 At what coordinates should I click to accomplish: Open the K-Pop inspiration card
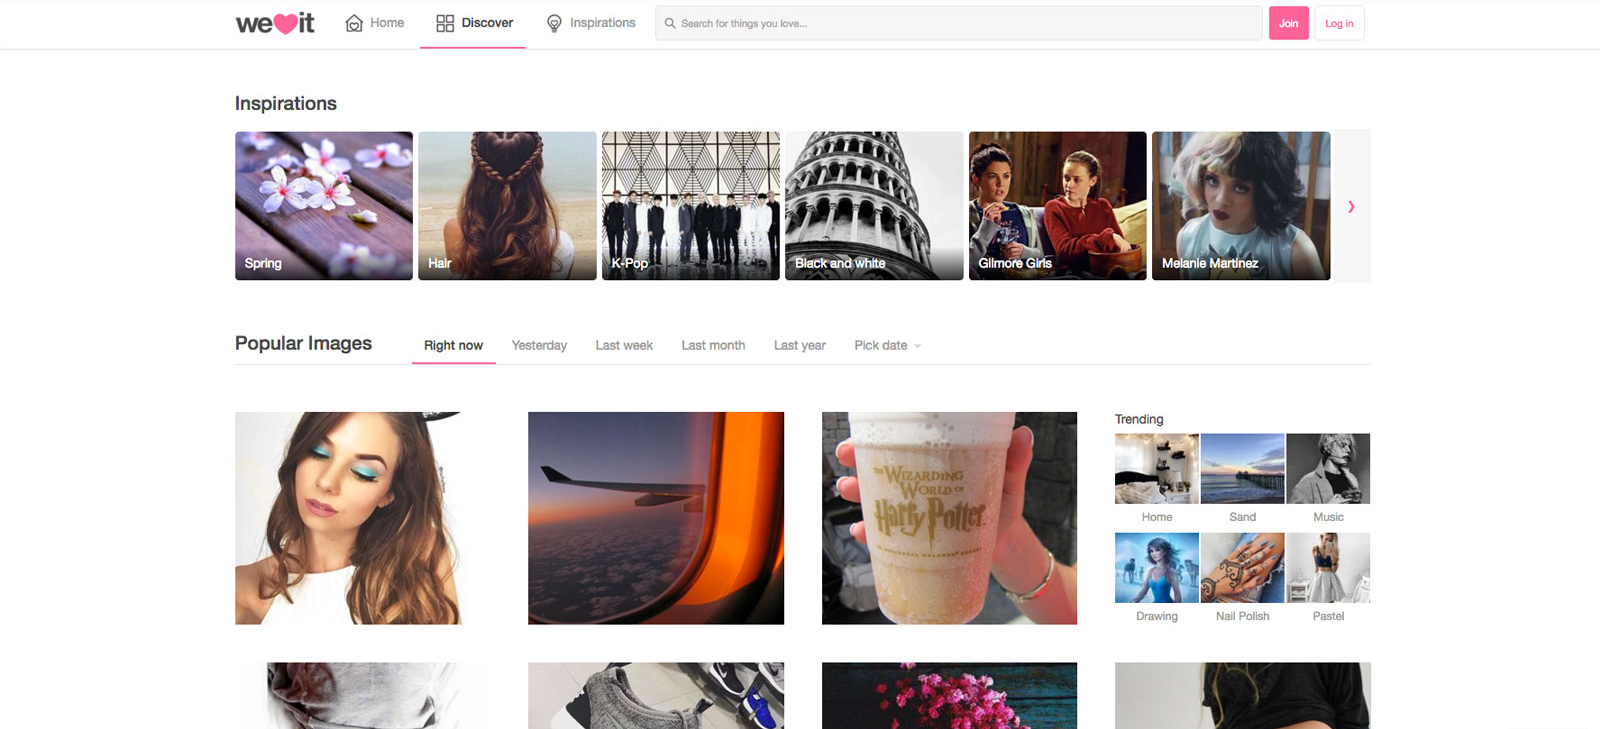[x=691, y=206]
